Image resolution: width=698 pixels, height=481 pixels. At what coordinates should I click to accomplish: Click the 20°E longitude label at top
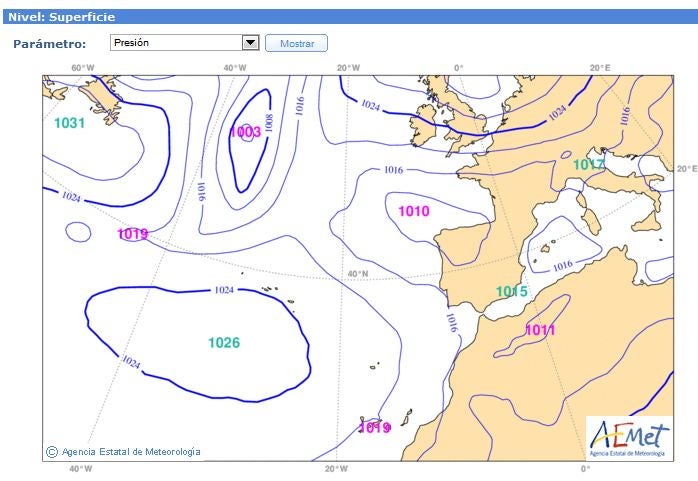pos(599,68)
